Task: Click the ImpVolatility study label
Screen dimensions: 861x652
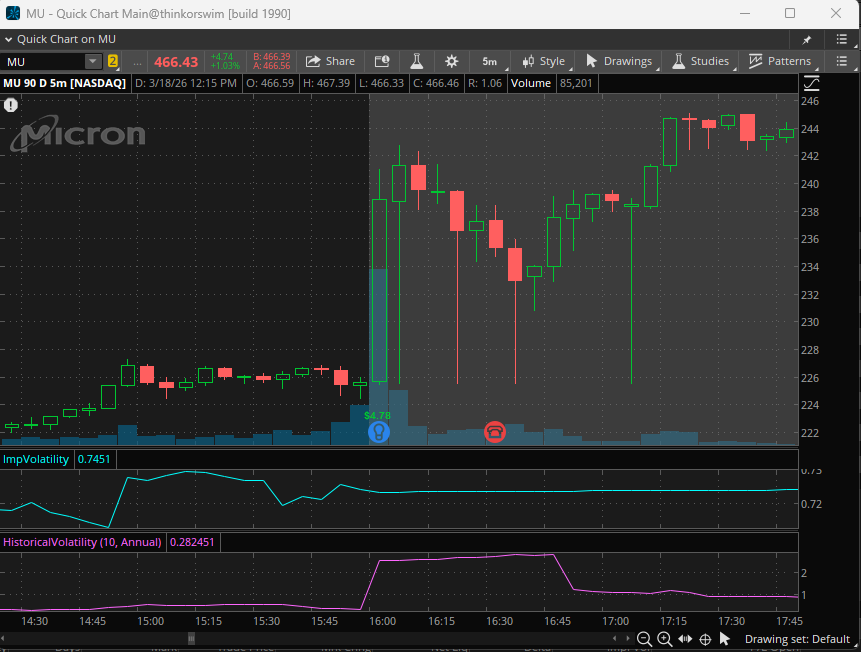Action: [36, 459]
